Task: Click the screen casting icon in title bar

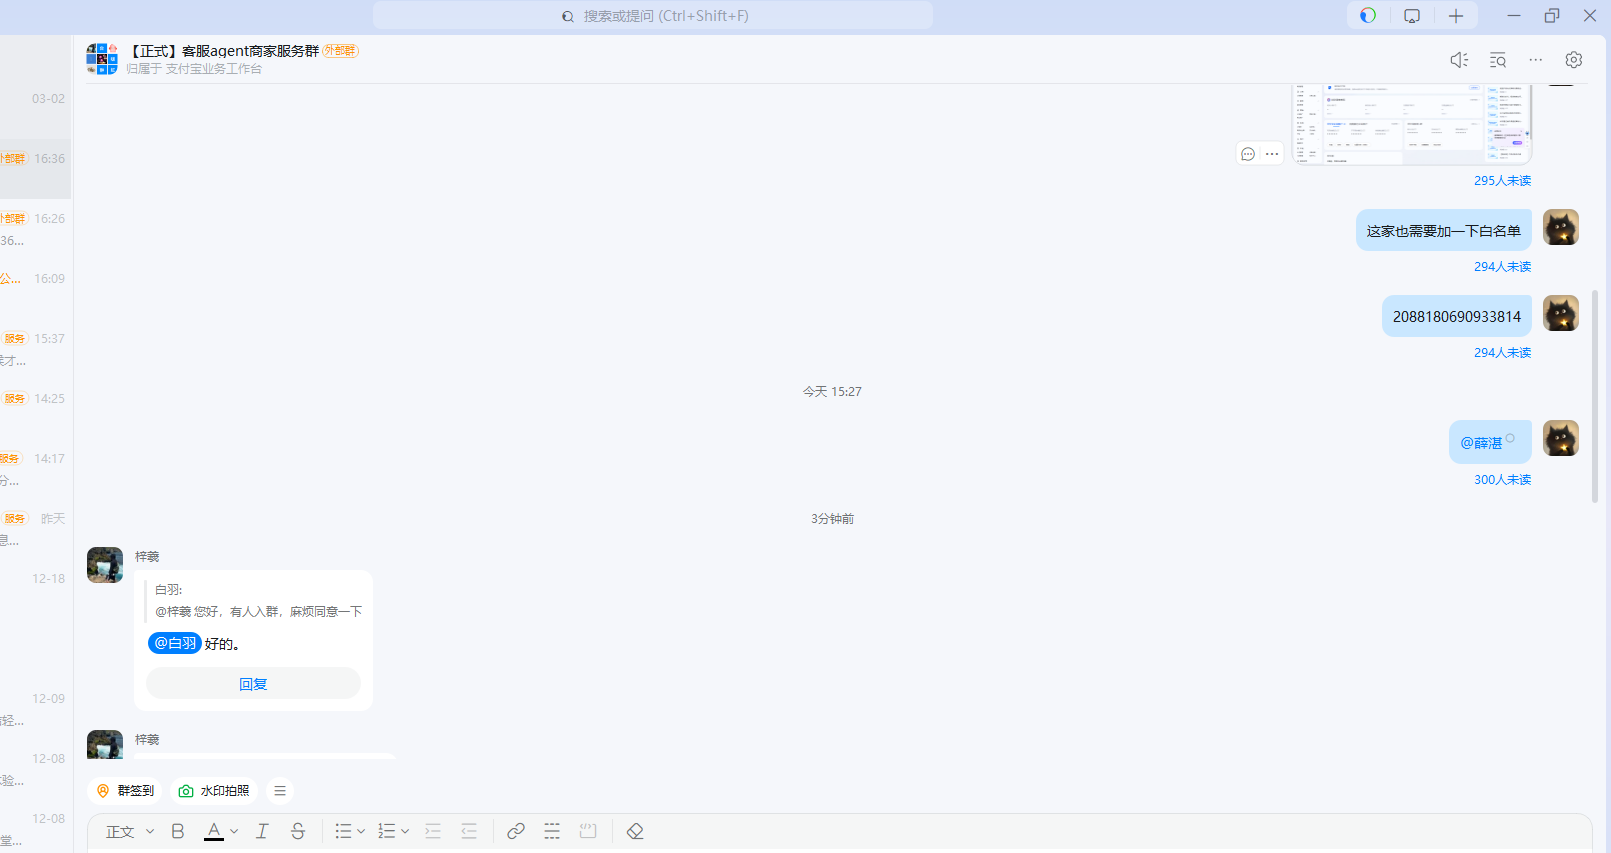Action: point(1411,16)
